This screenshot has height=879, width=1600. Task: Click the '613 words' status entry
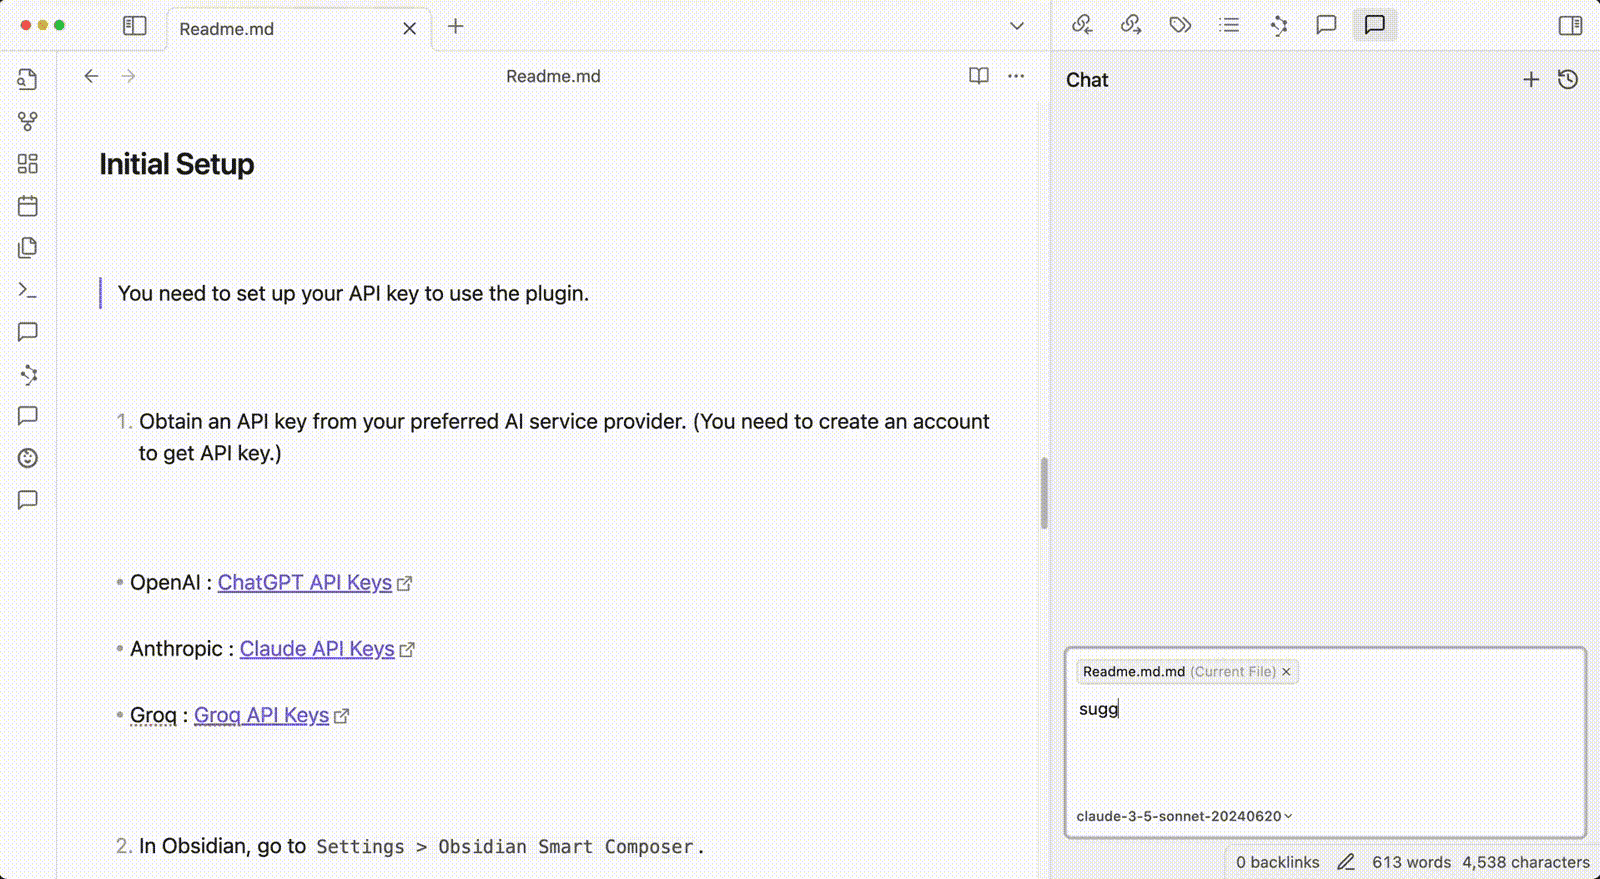tap(1411, 862)
